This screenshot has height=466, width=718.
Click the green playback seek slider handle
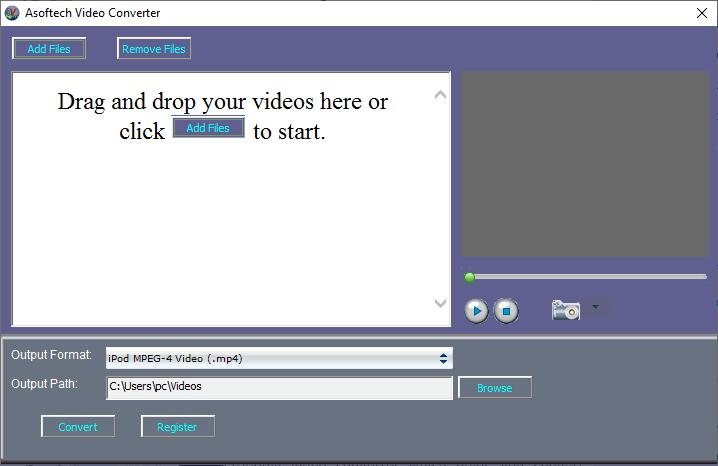[469, 277]
